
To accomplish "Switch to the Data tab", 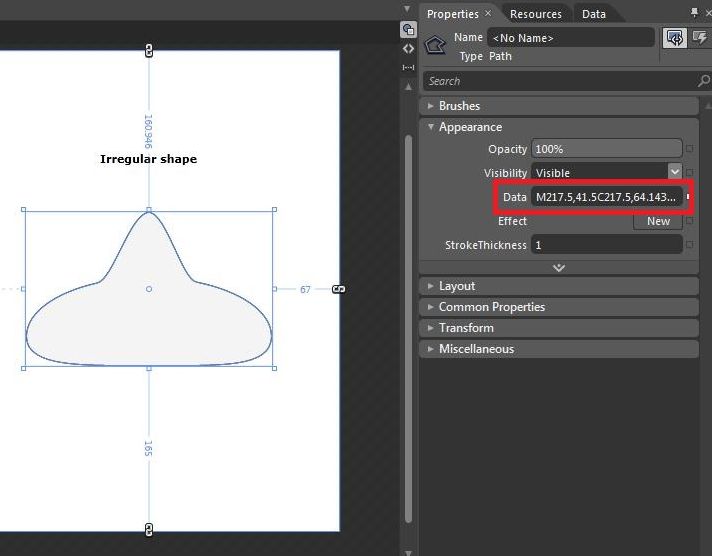I will (593, 14).
